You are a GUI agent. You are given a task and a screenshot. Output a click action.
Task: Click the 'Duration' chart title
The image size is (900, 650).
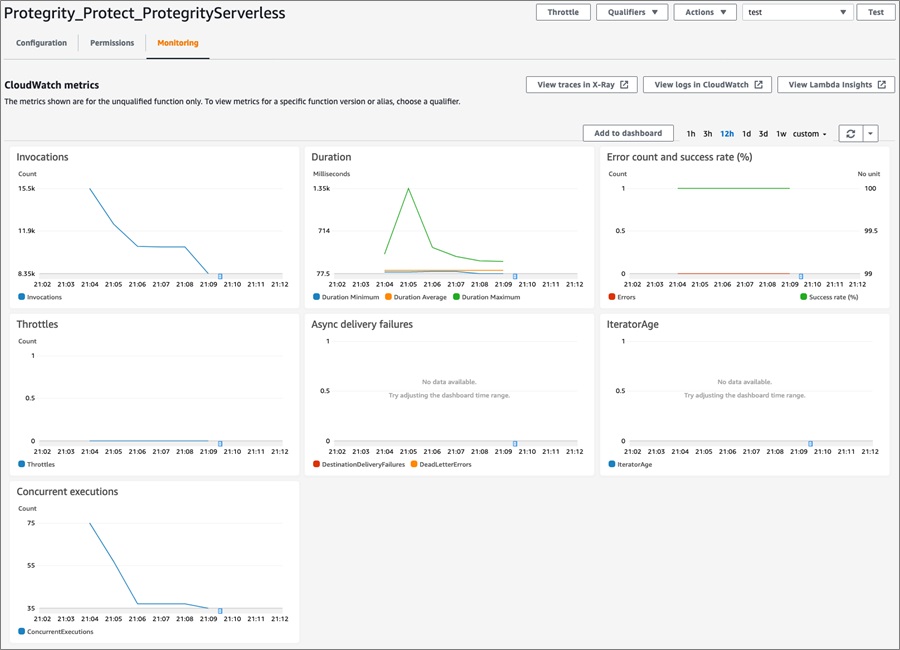pyautogui.click(x=331, y=157)
